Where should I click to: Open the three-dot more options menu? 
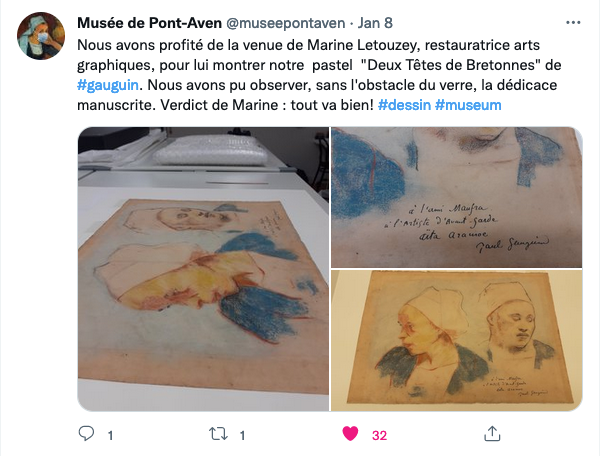573,23
